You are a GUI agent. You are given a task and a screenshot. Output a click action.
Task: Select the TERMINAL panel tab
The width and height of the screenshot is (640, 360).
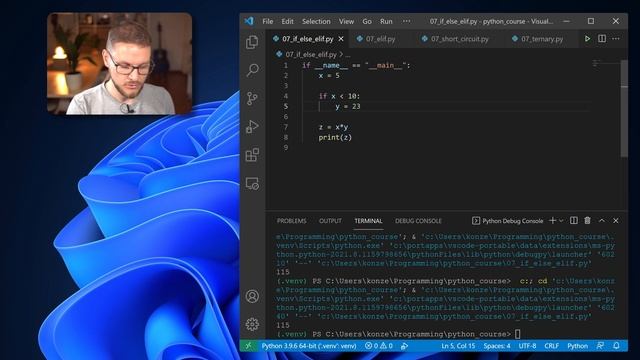tap(368, 221)
